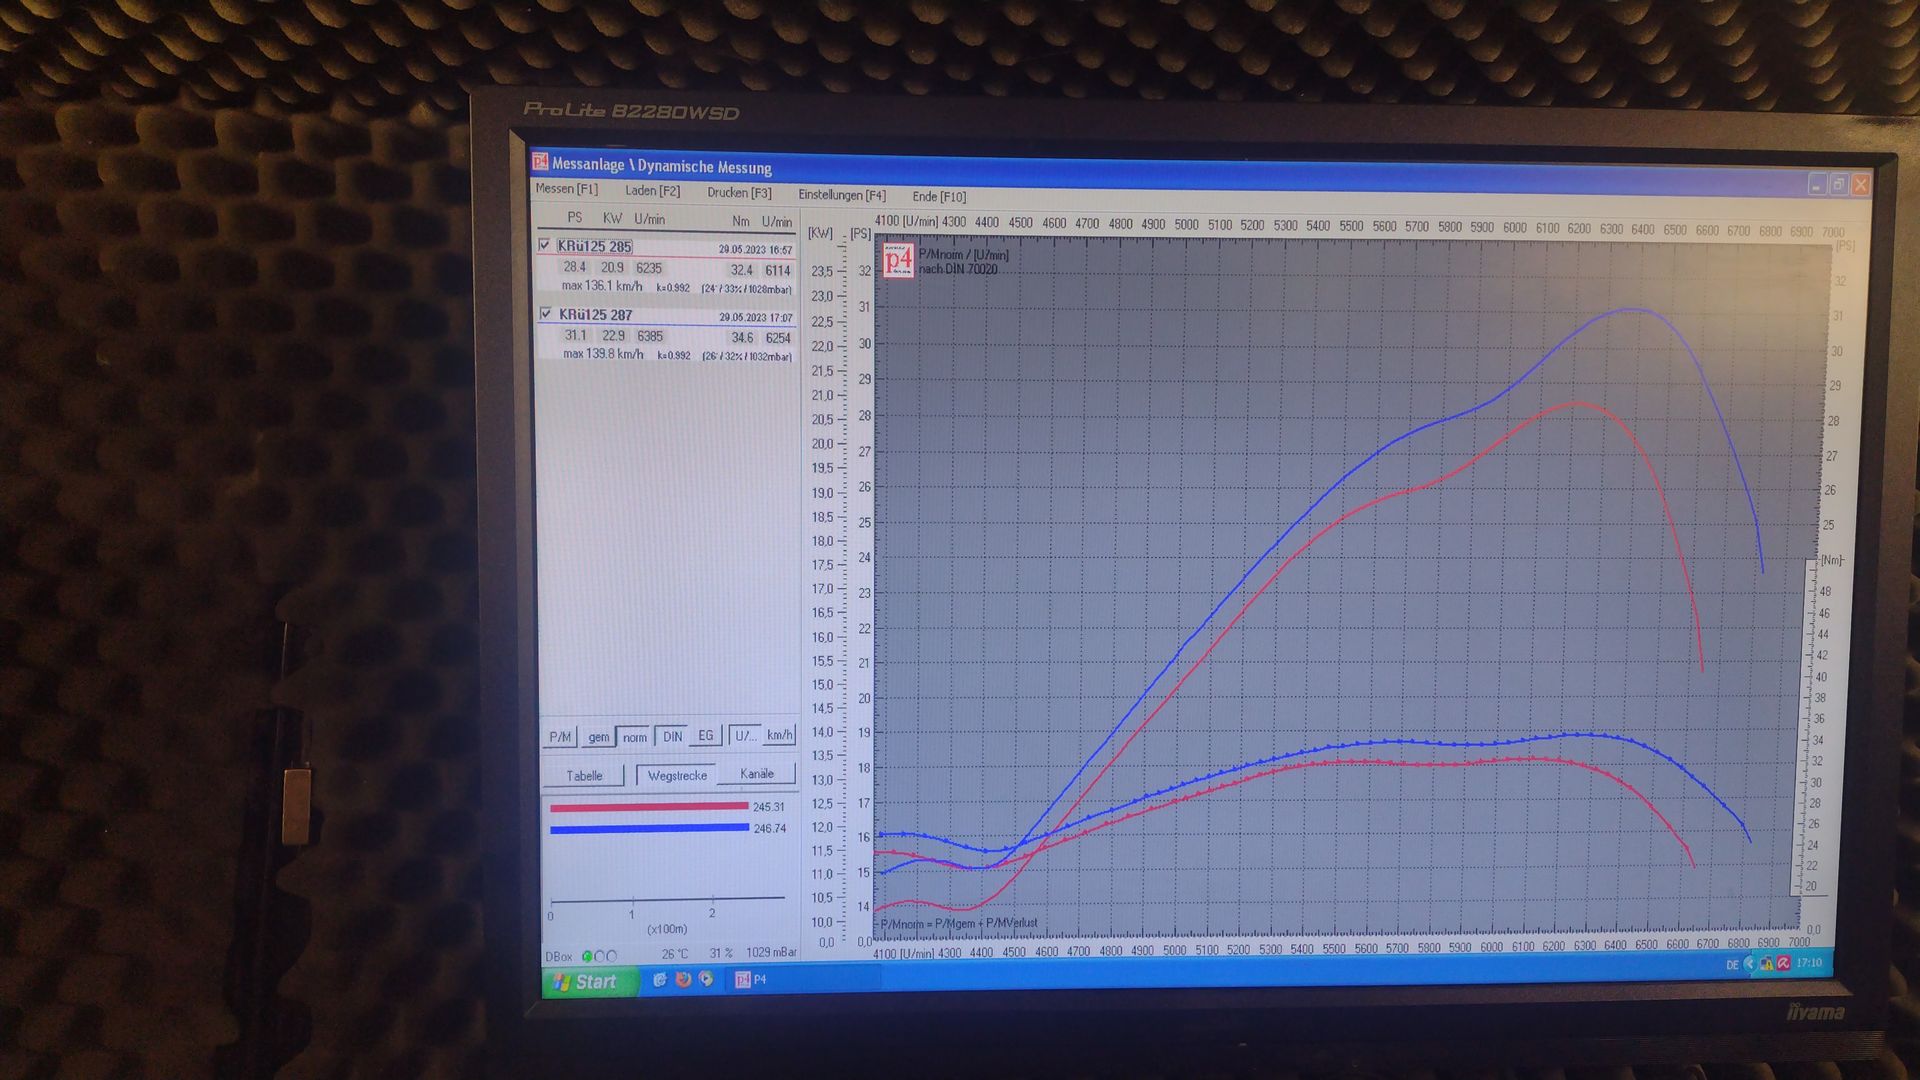
Task: Click the red 245.31 distance bar
Action: click(x=648, y=807)
